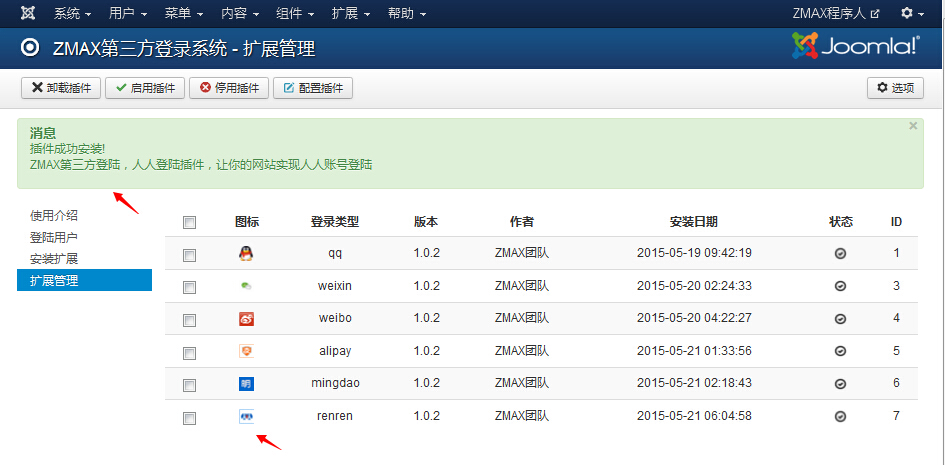Click the alipay plugin icon
Screen dimensions: 945x465
(x=246, y=351)
